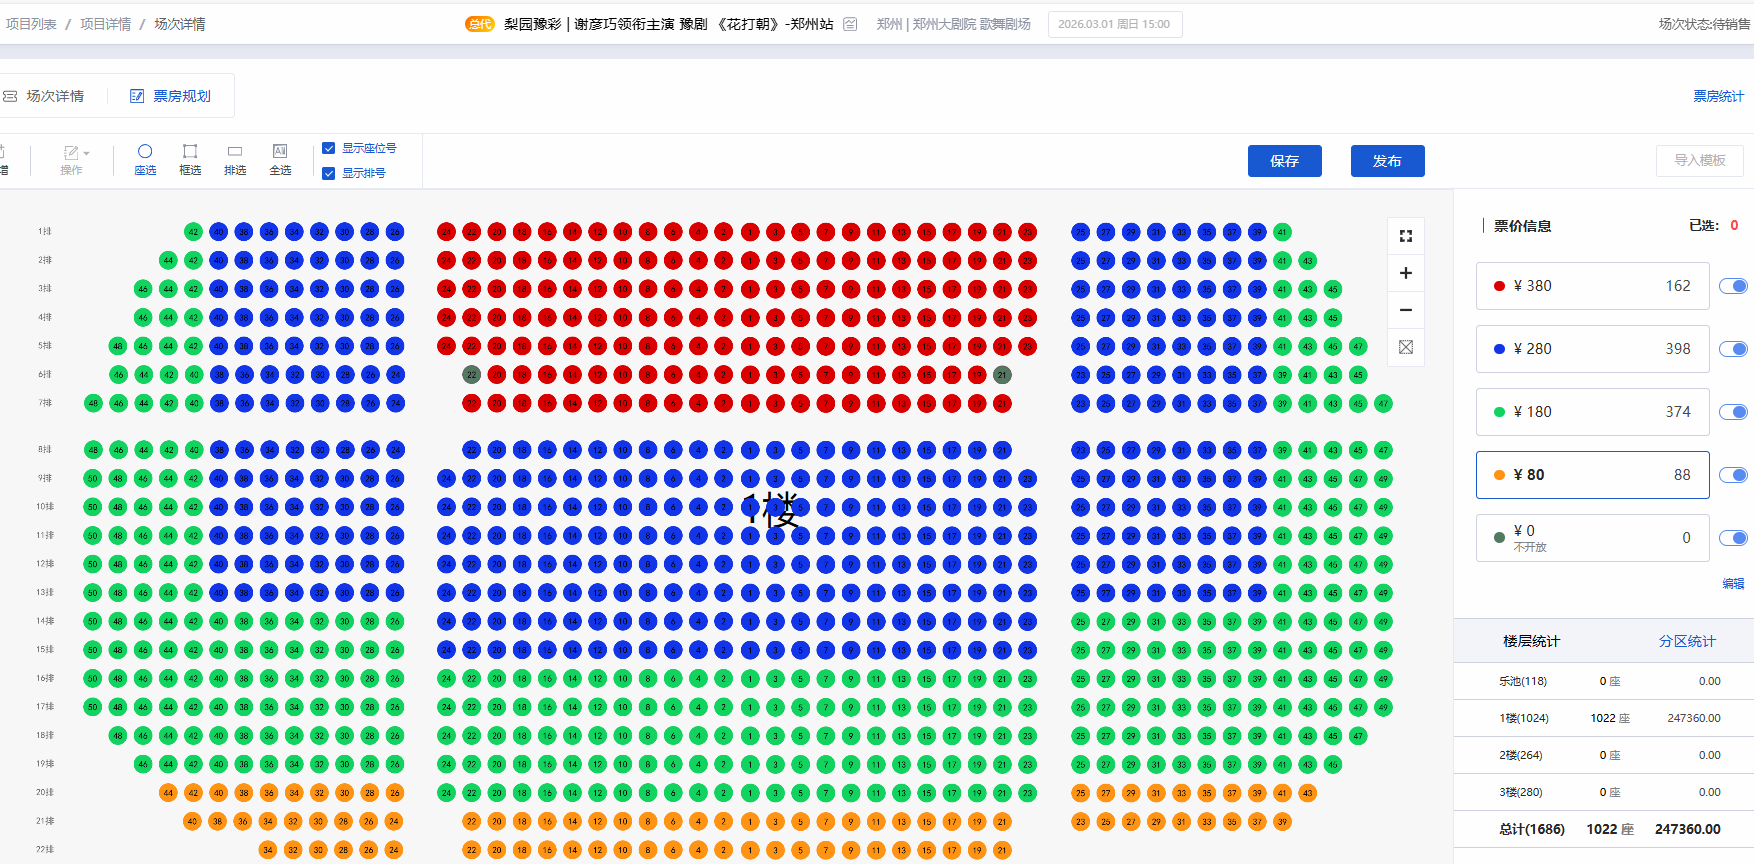The height and width of the screenshot is (864, 1754).
Task: Uncheck the 显示排号 checkbox
Action: (x=328, y=173)
